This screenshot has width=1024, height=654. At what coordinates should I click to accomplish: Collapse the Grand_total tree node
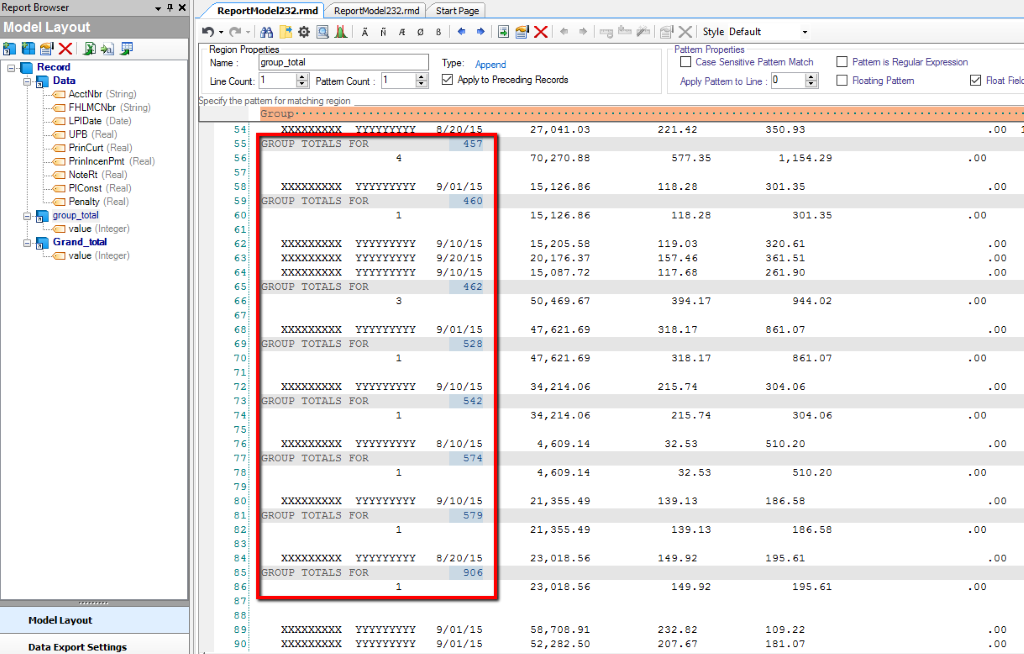click(x=27, y=242)
